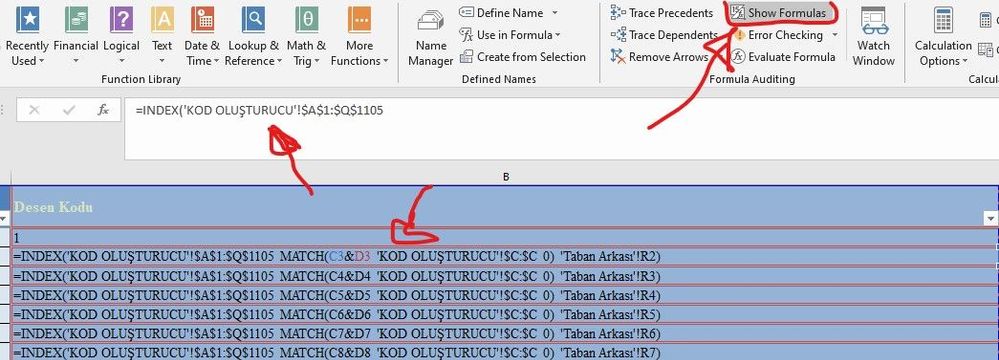Click Remove Arrows
Screen dimensions: 999x360
(659, 57)
